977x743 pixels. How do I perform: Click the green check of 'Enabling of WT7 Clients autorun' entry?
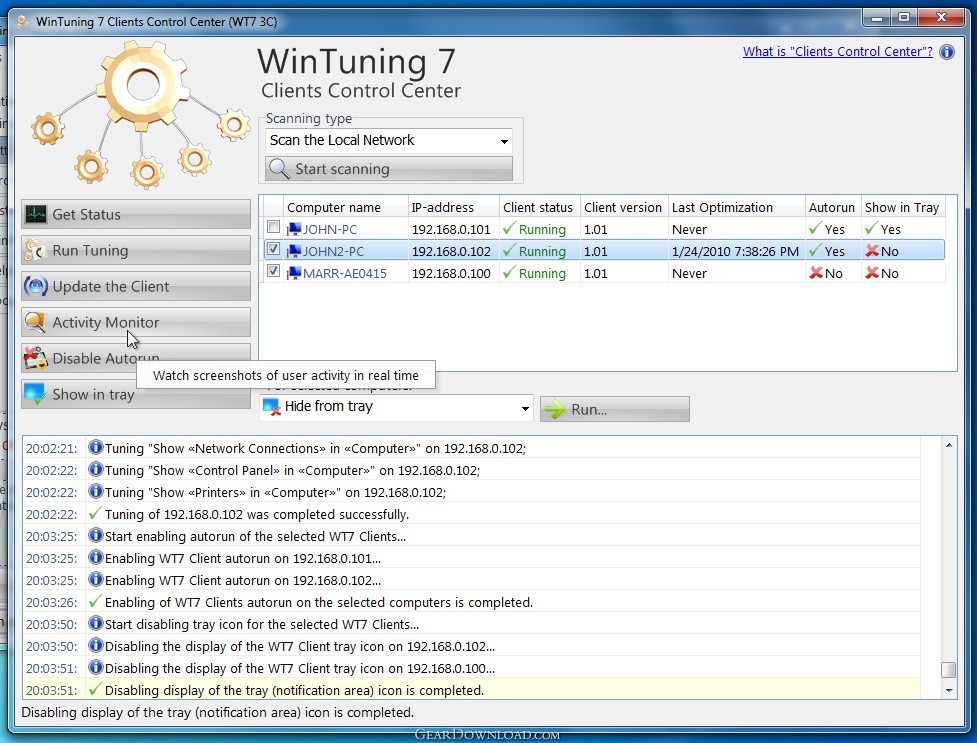95,602
